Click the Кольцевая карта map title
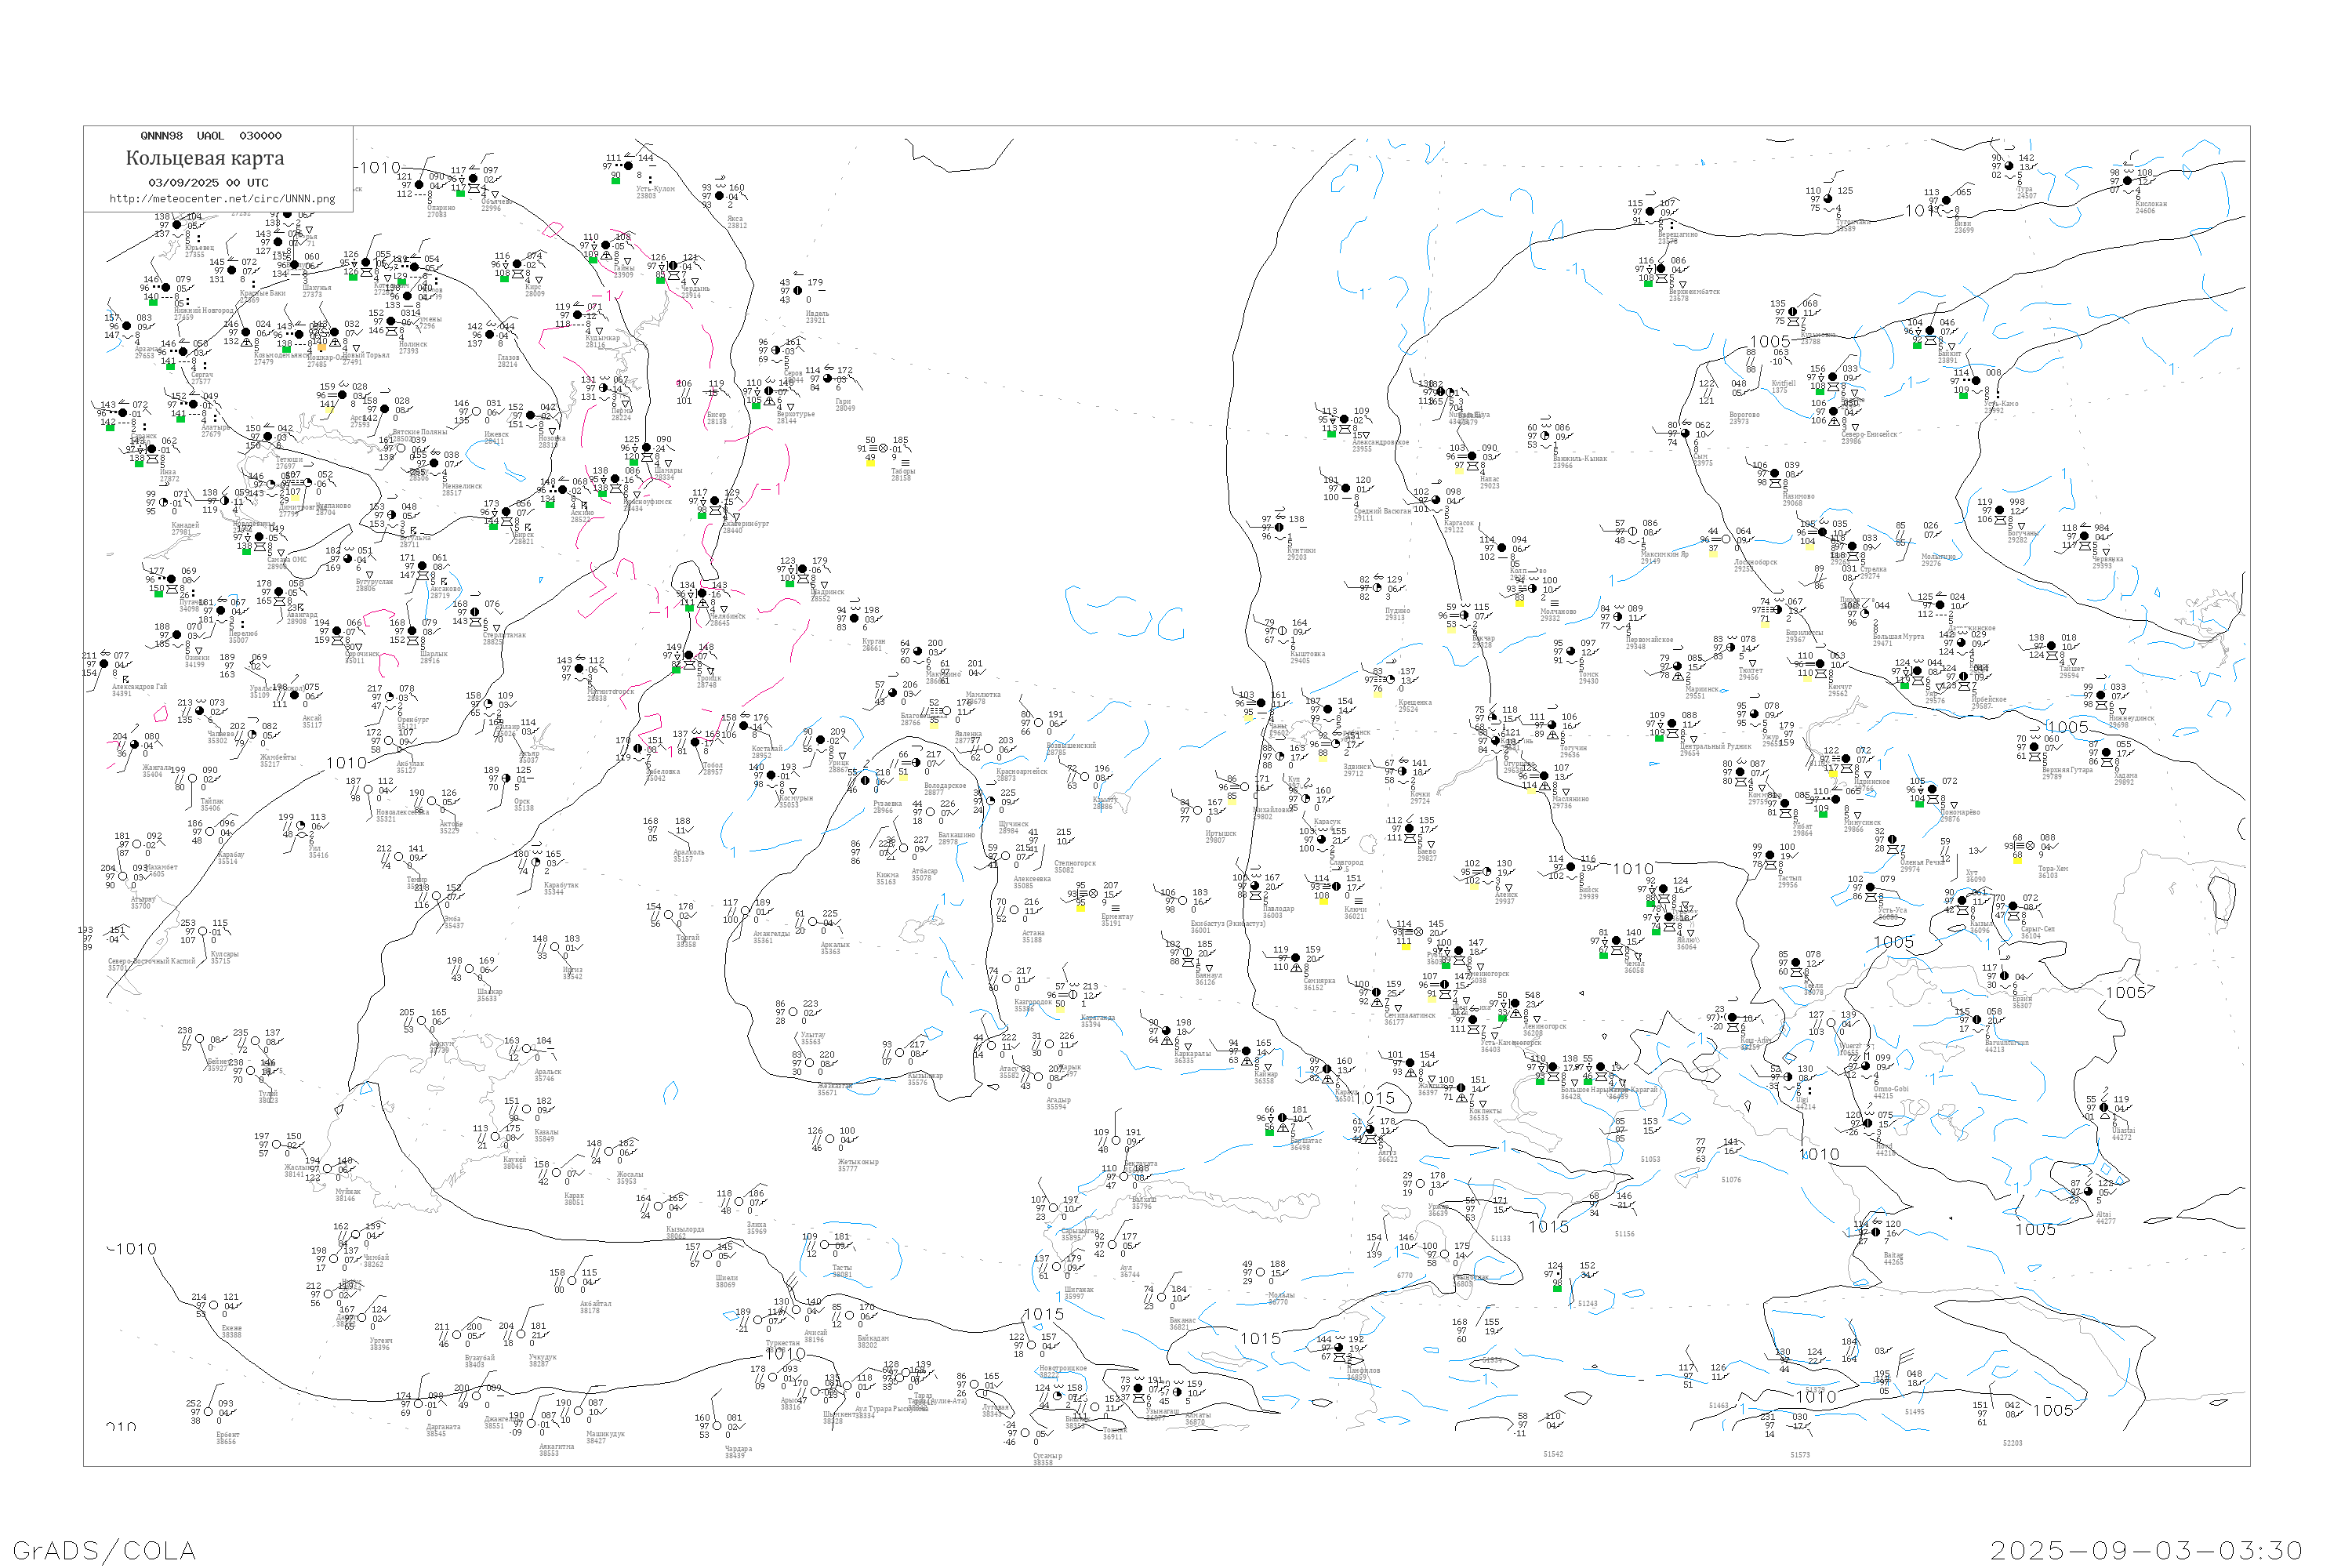Image resolution: width=2352 pixels, height=1568 pixels. pos(205,158)
